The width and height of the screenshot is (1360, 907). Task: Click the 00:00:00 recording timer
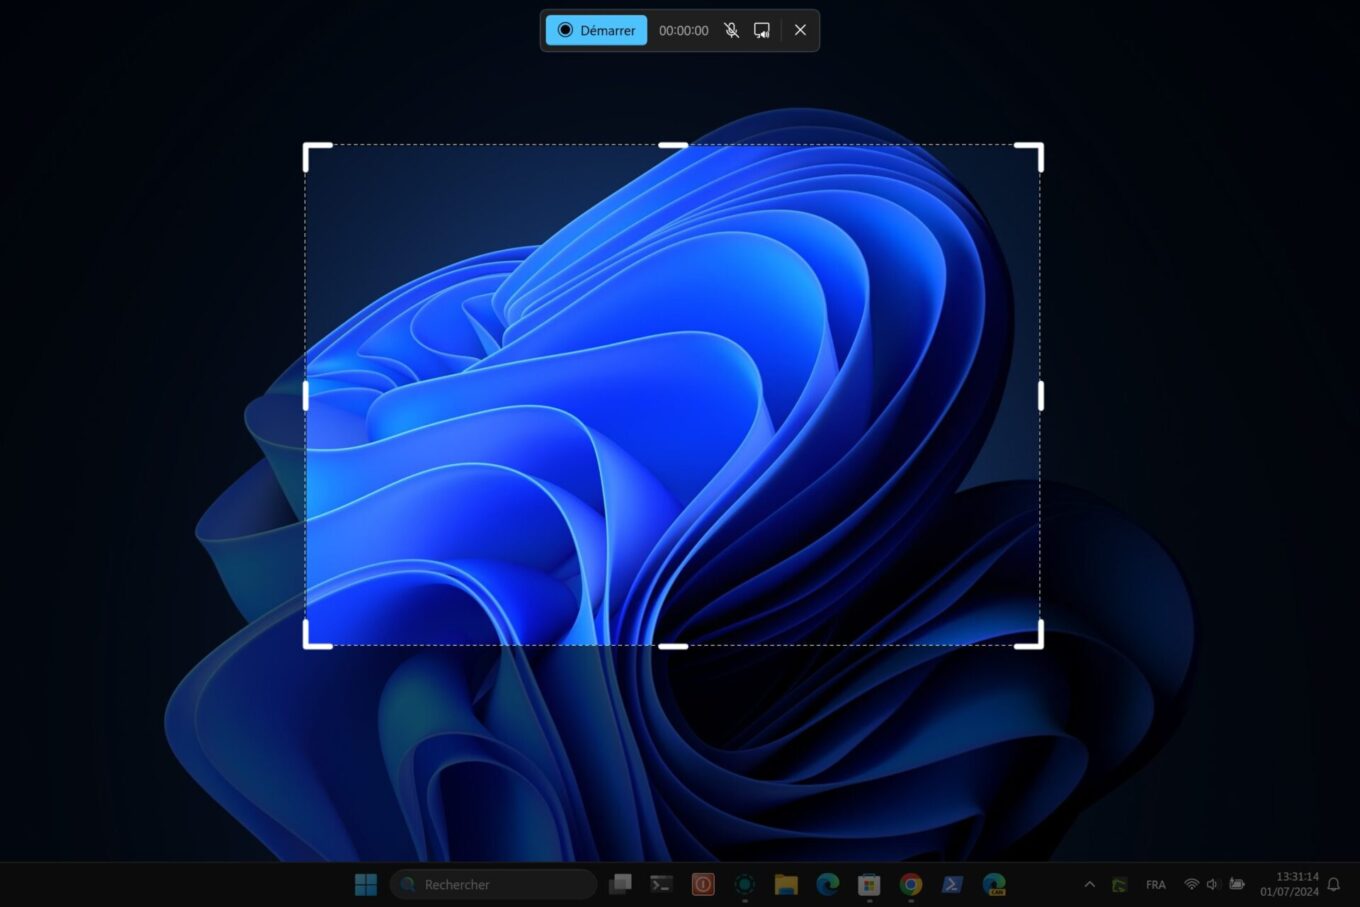click(x=684, y=31)
